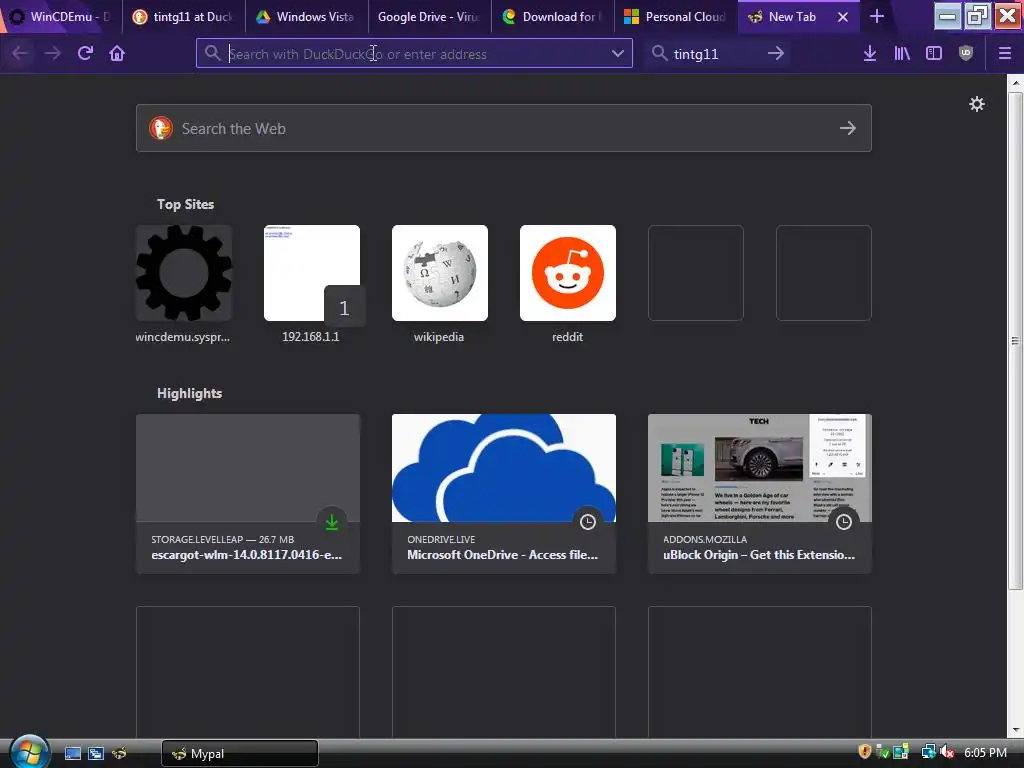Switch to the tintg11 at DuckDuckGo tab
Image resolution: width=1024 pixels, height=768 pixels.
tap(184, 17)
